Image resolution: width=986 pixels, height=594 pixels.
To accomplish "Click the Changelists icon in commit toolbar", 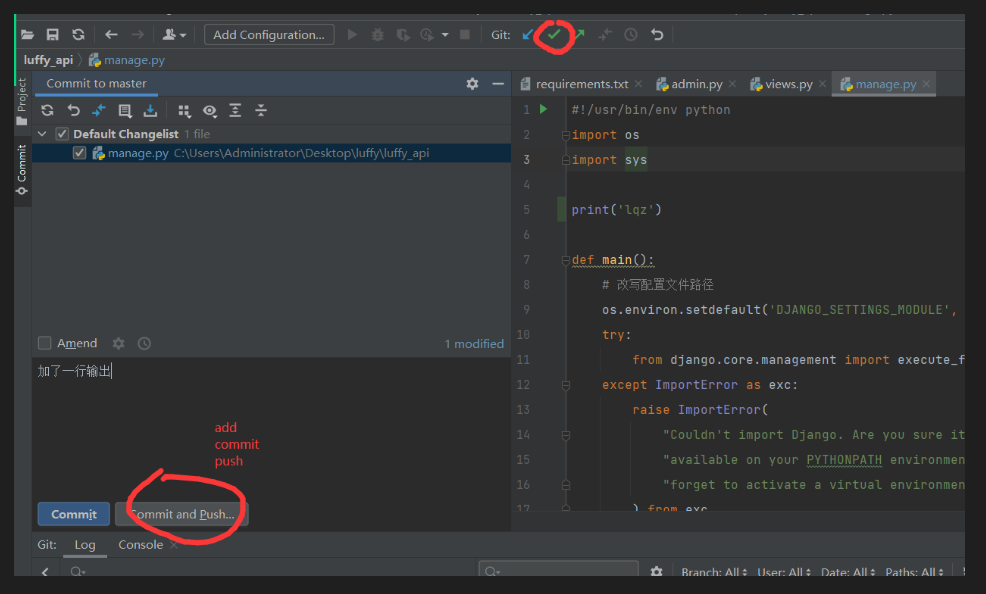I will point(125,111).
